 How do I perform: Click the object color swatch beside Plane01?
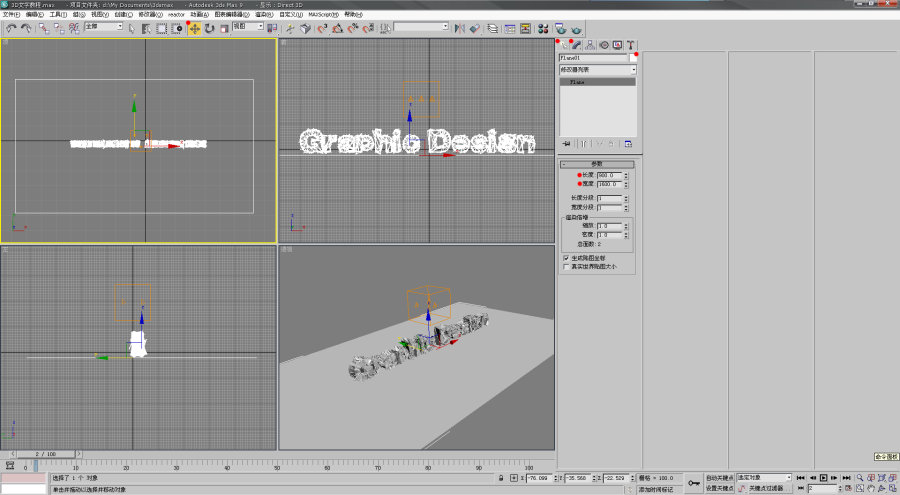point(633,58)
